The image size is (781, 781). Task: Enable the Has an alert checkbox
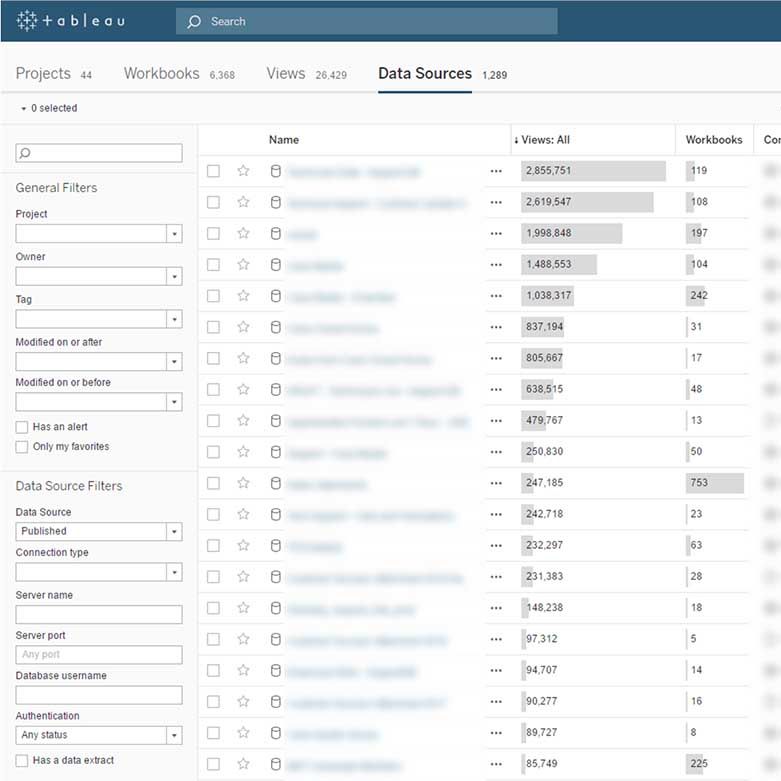click(22, 427)
